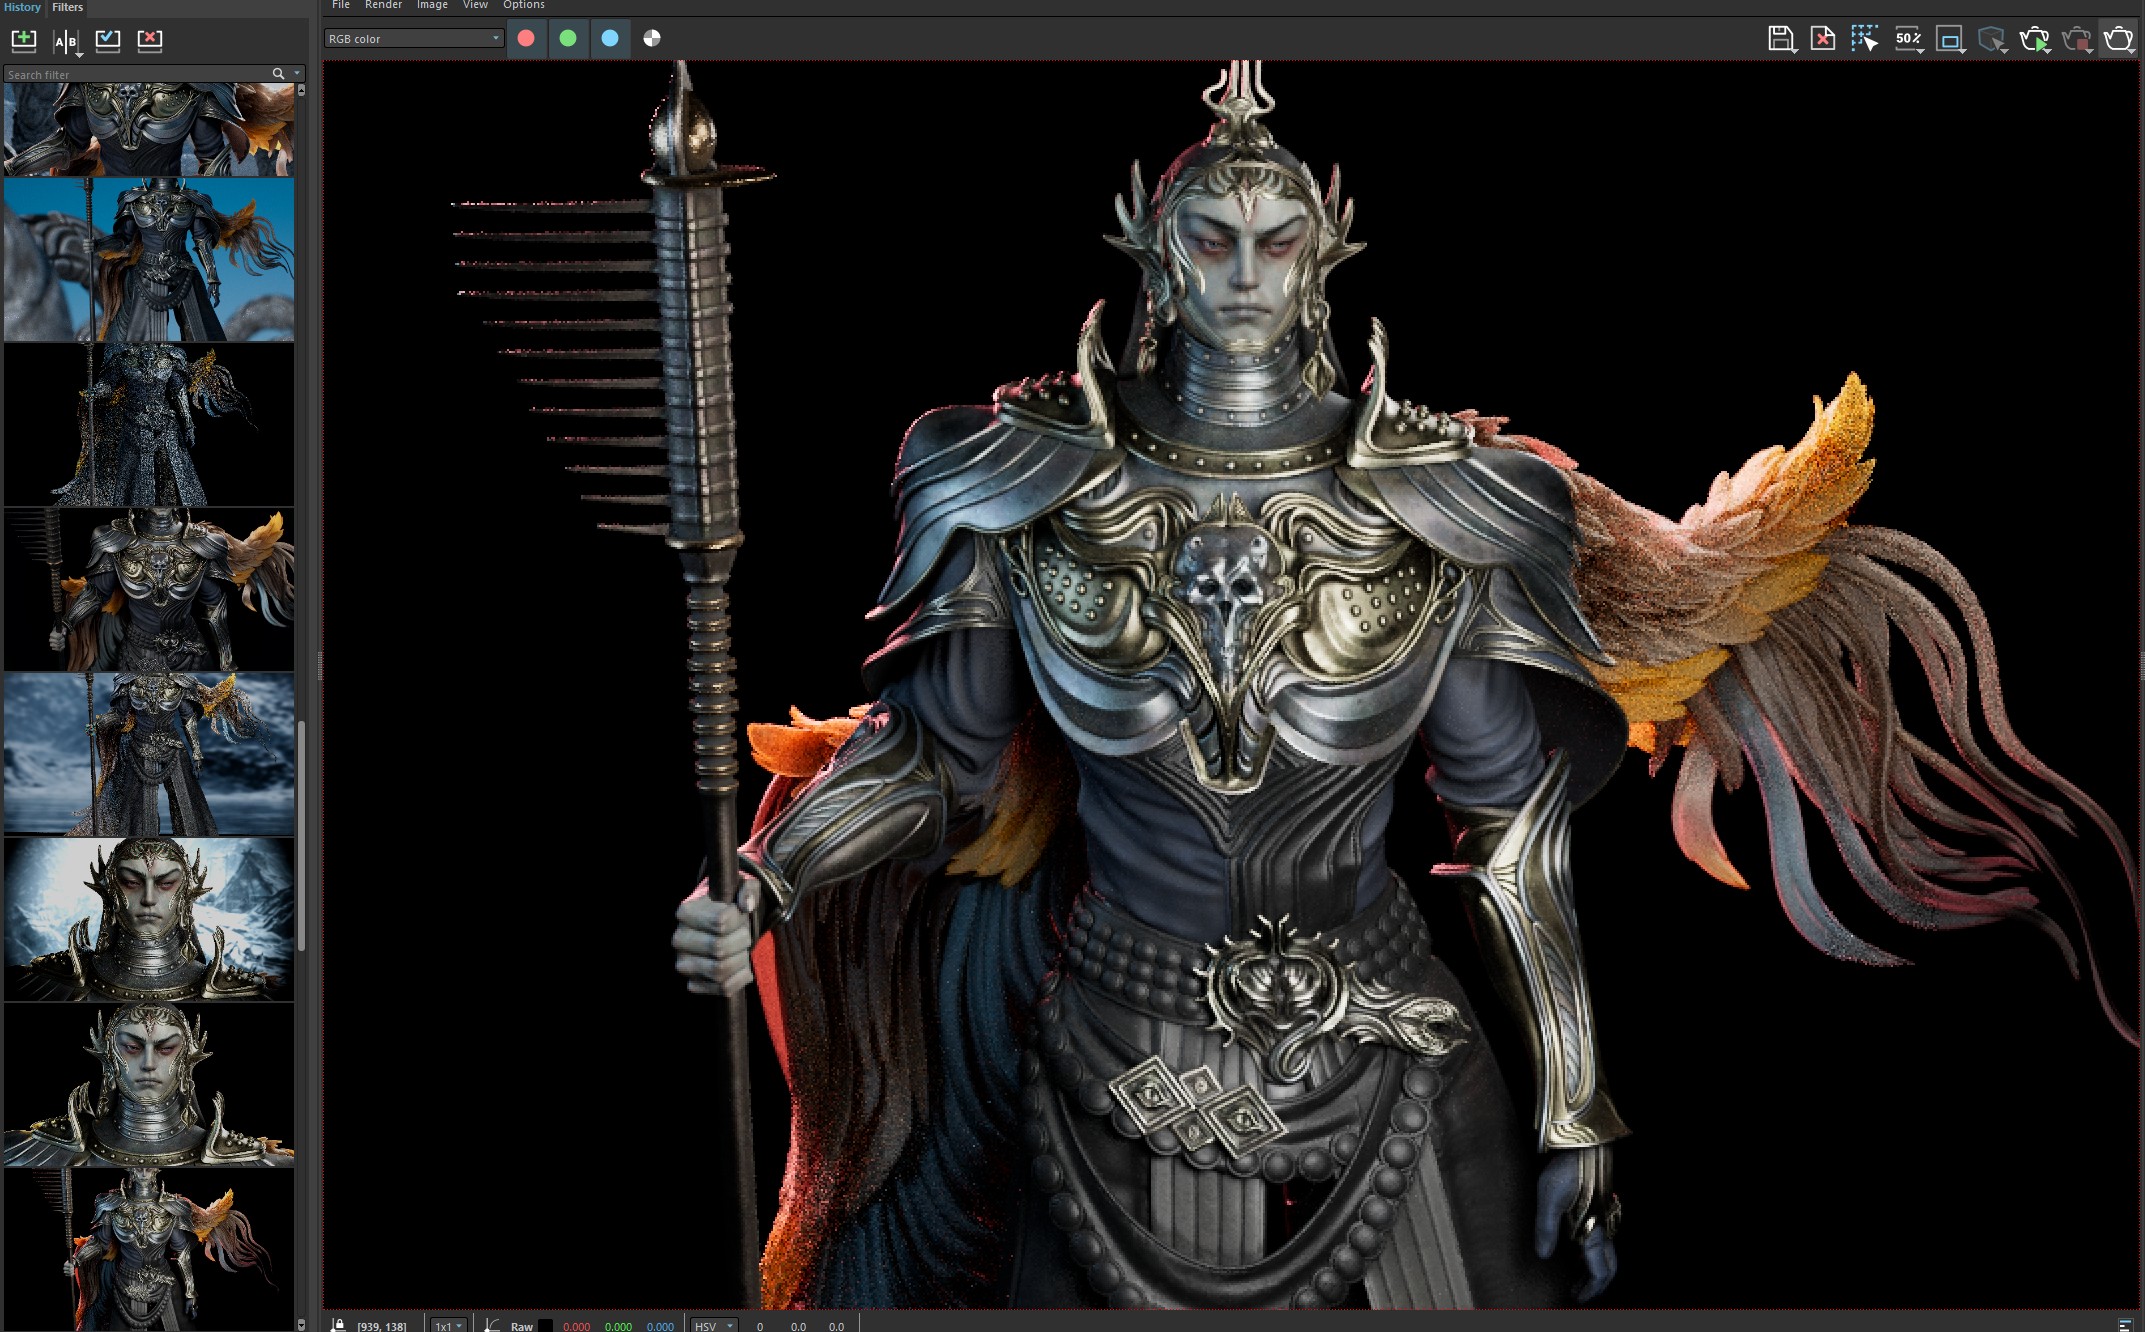Open the A/B compare tool

[66, 41]
